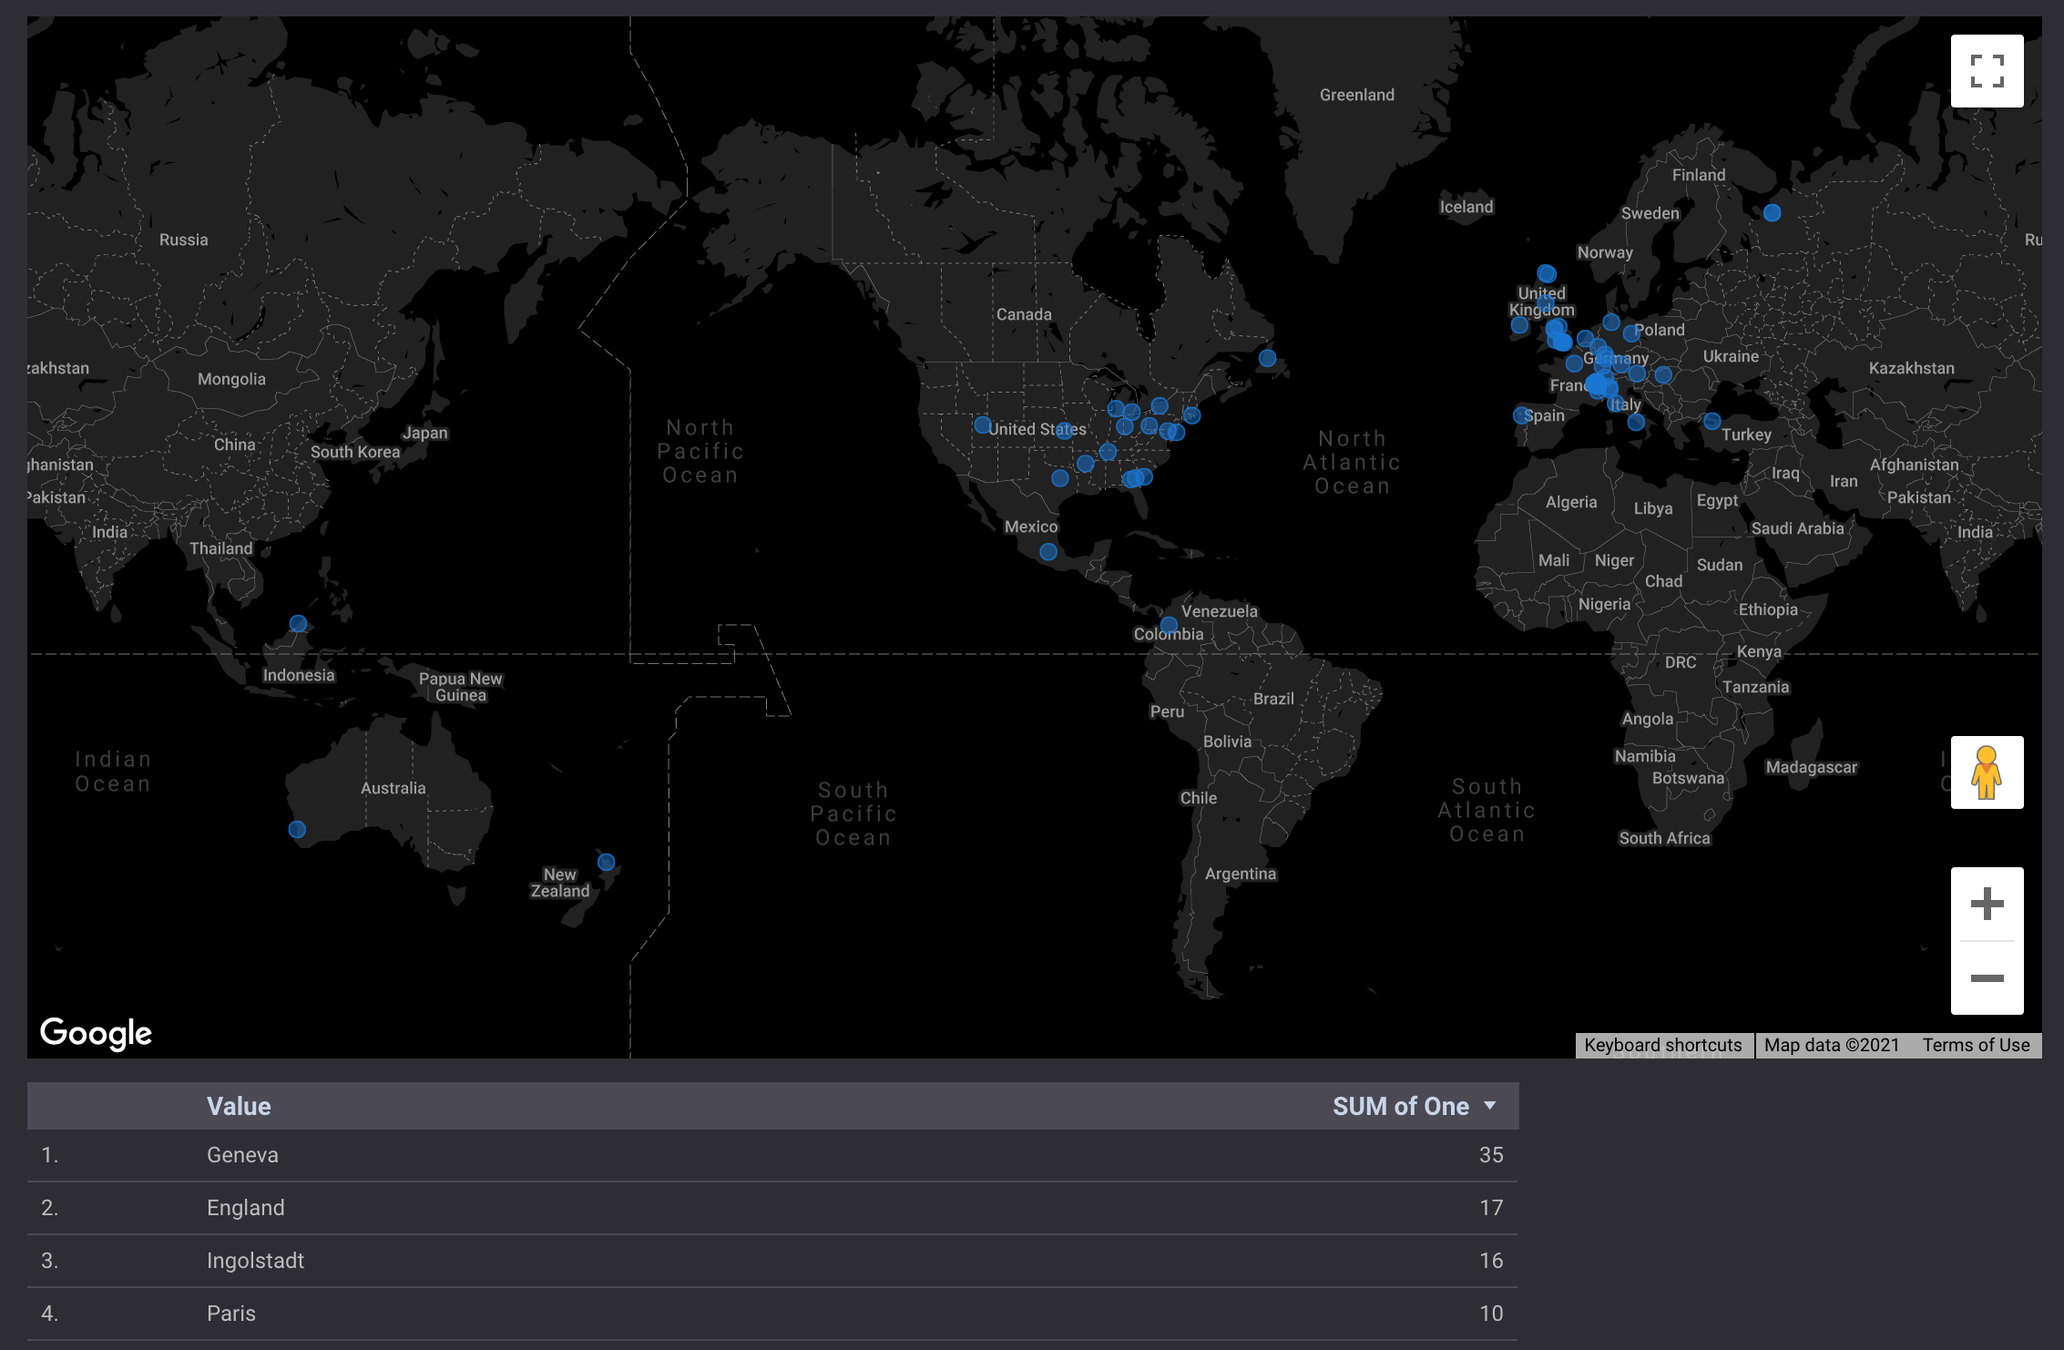Viewport: 2064px width, 1350px height.
Task: Click the bubble in southern Mexico
Action: click(1048, 552)
